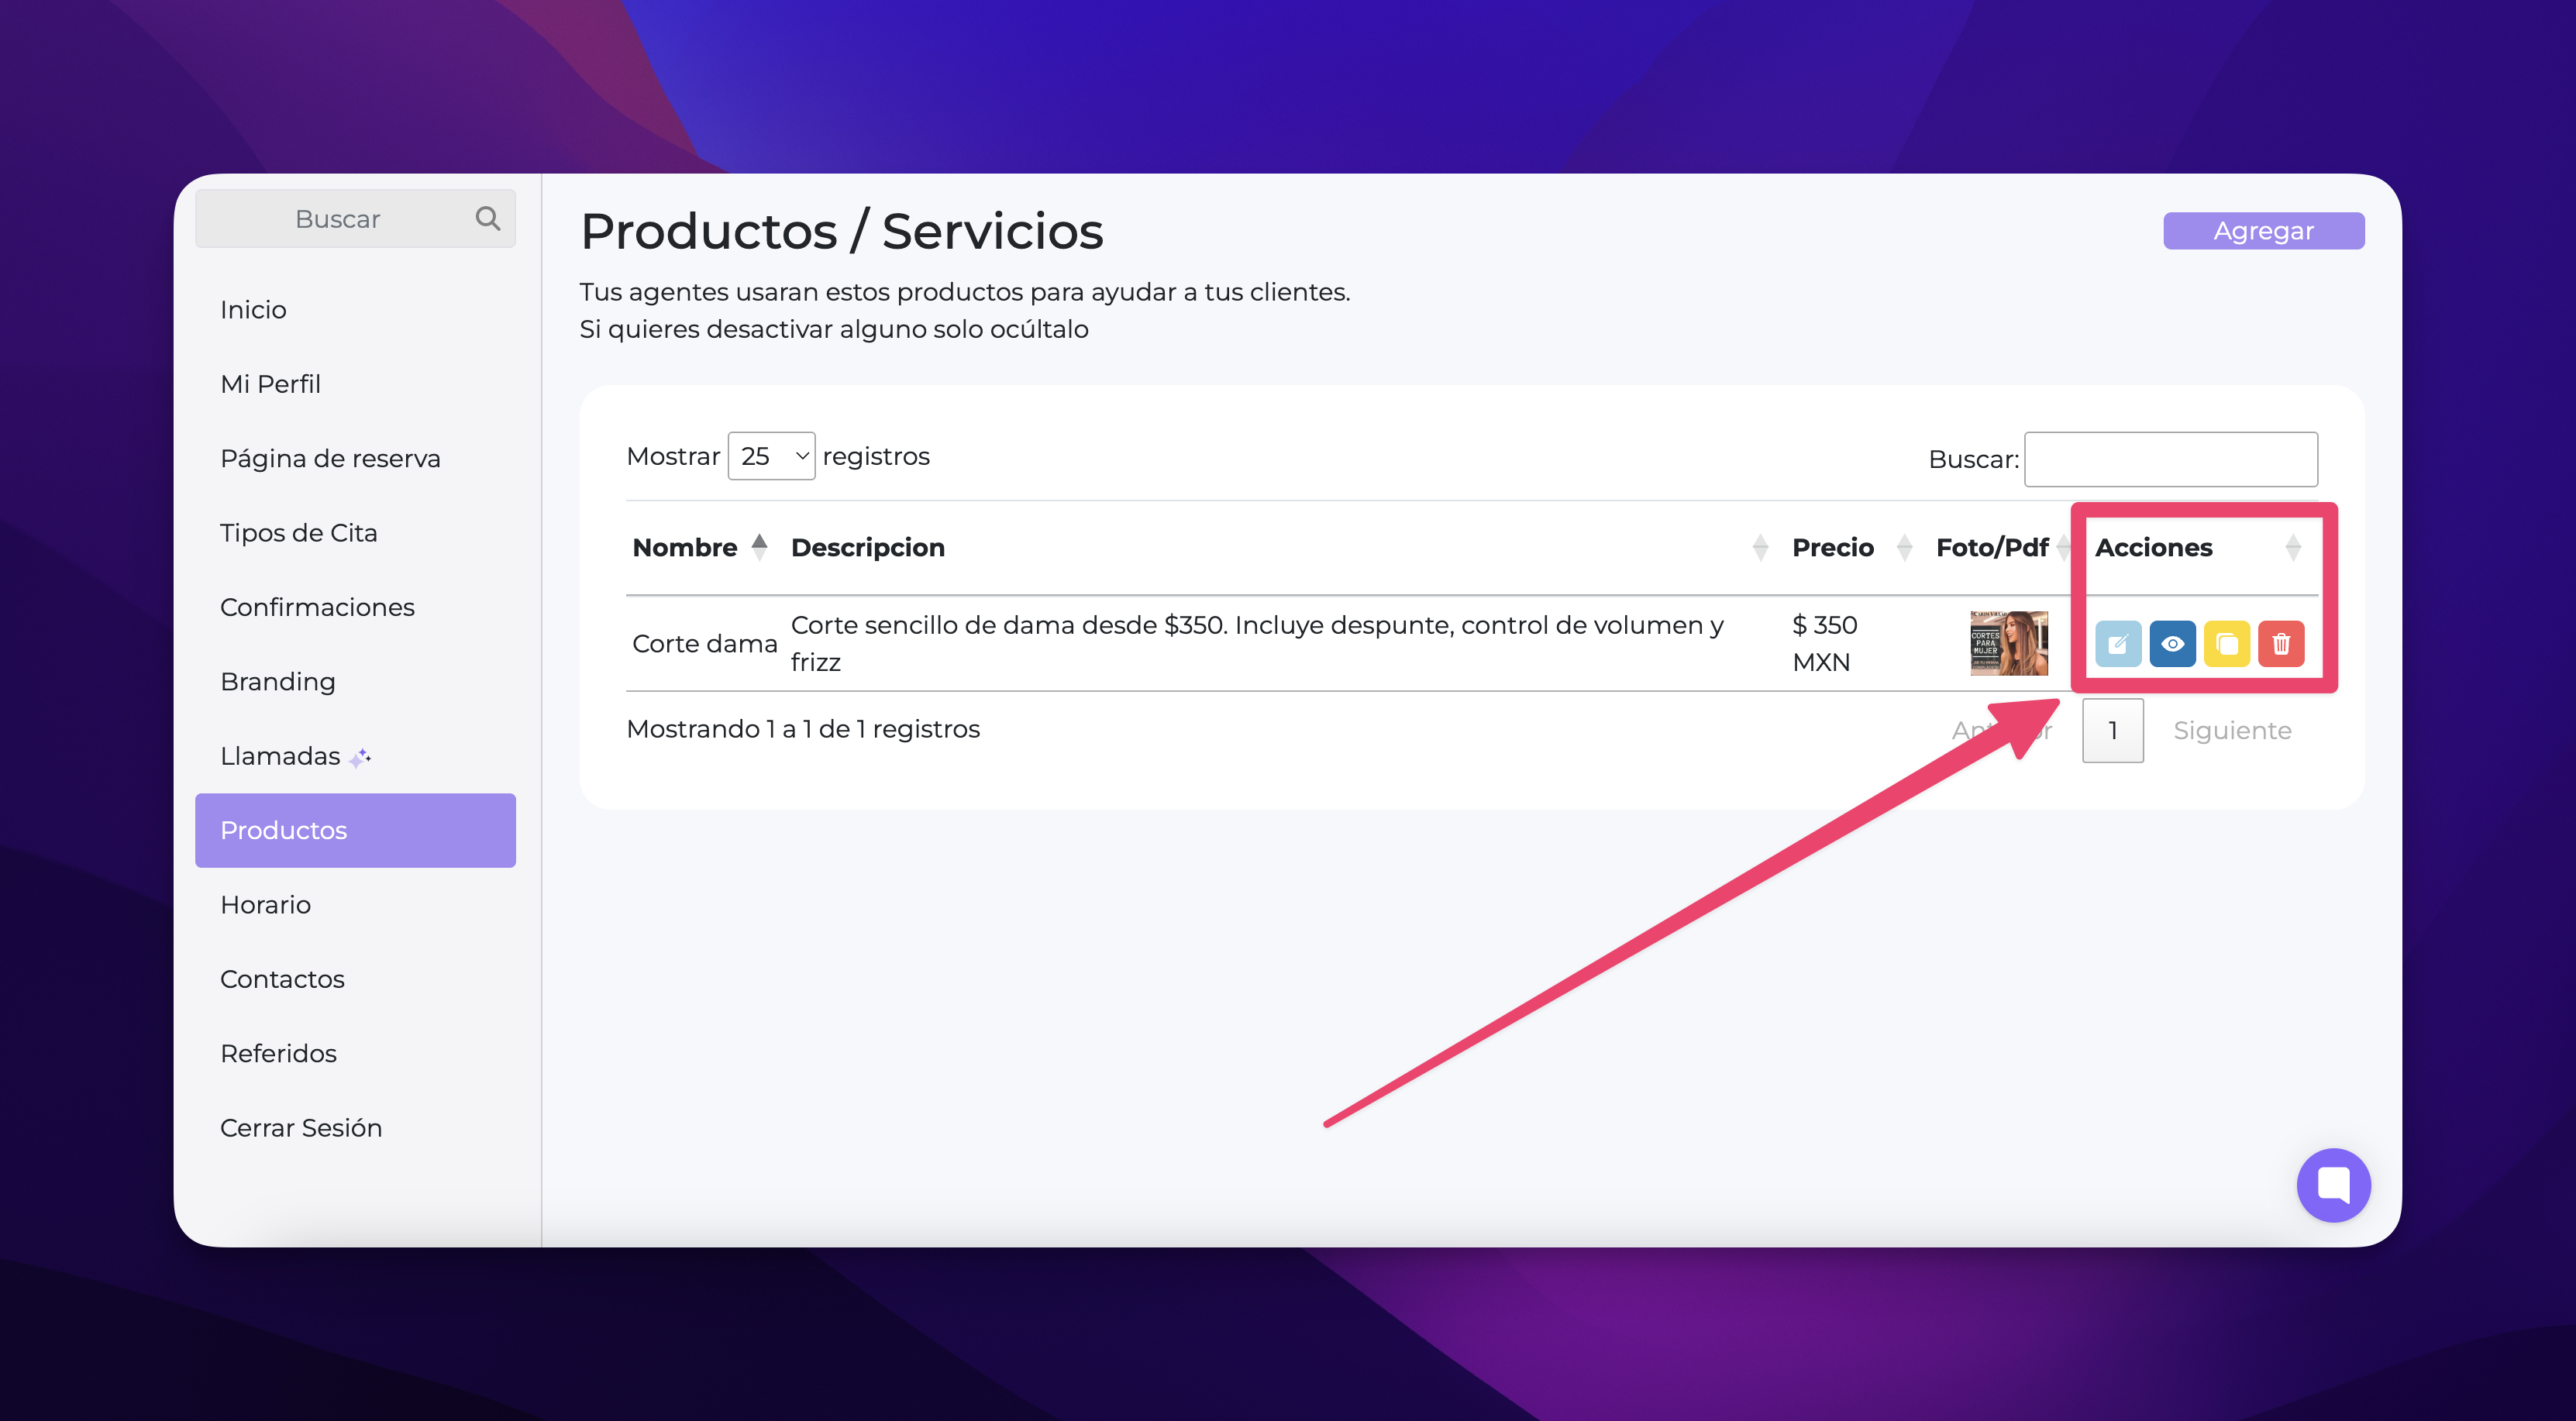This screenshot has width=2576, height=1421.
Task: Click Mostrando 1 a 1 de 1 registros
Action: click(803, 729)
